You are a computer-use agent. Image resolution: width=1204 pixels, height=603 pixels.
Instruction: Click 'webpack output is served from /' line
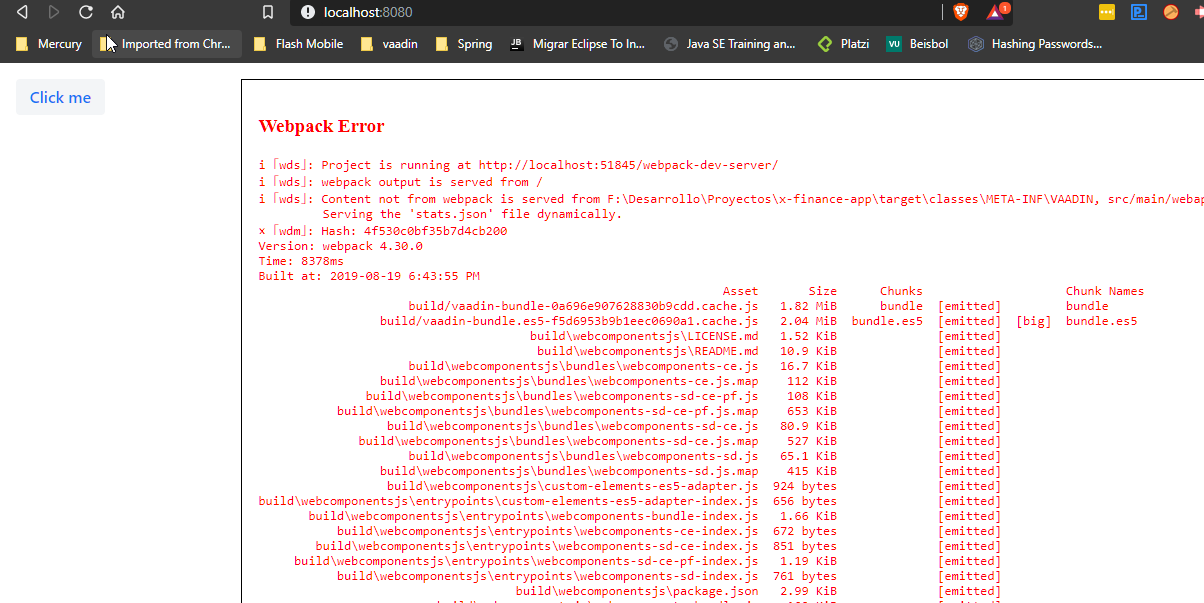point(400,182)
